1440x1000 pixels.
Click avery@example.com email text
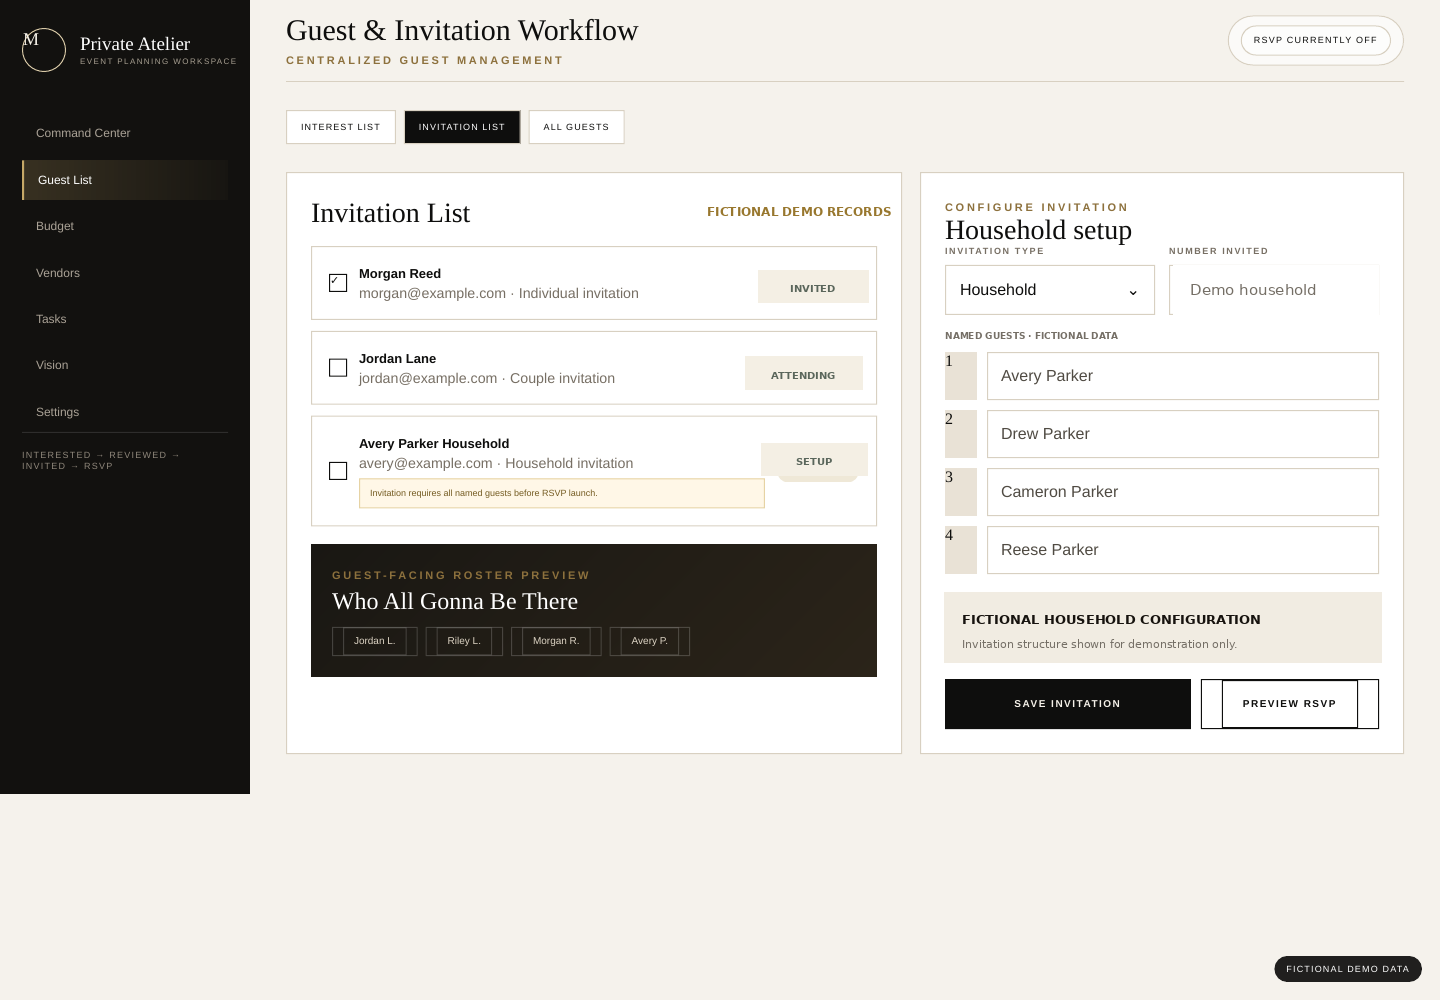(x=426, y=463)
